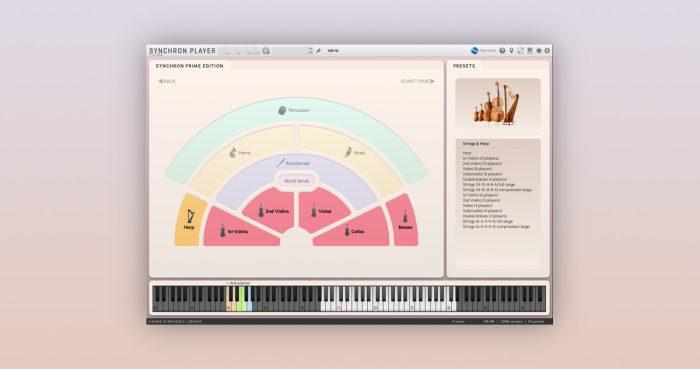The height and width of the screenshot is (369, 700).
Task: Play the white key marked with pink C label
Action: 338,306
